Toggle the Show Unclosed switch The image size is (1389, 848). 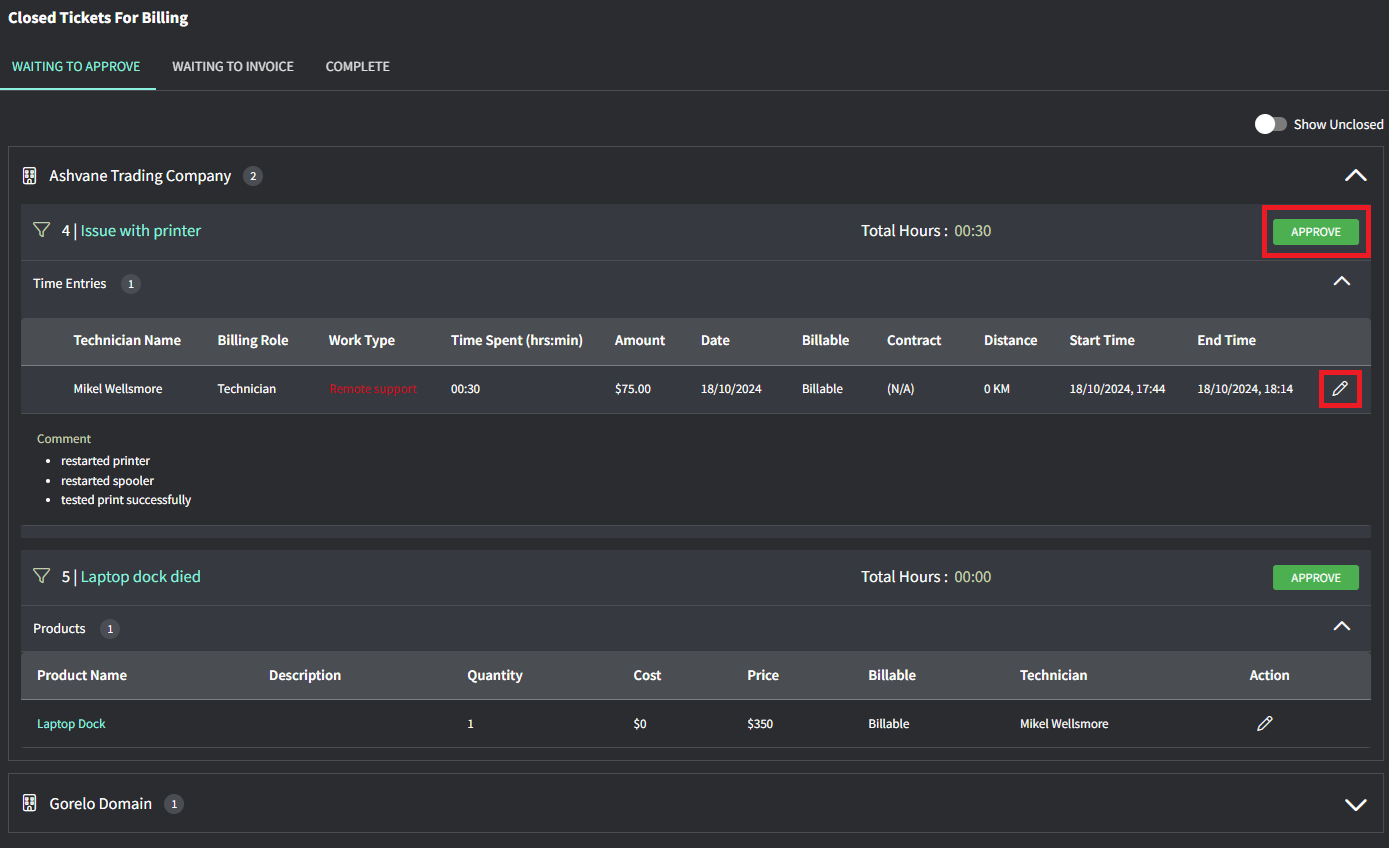click(1271, 124)
